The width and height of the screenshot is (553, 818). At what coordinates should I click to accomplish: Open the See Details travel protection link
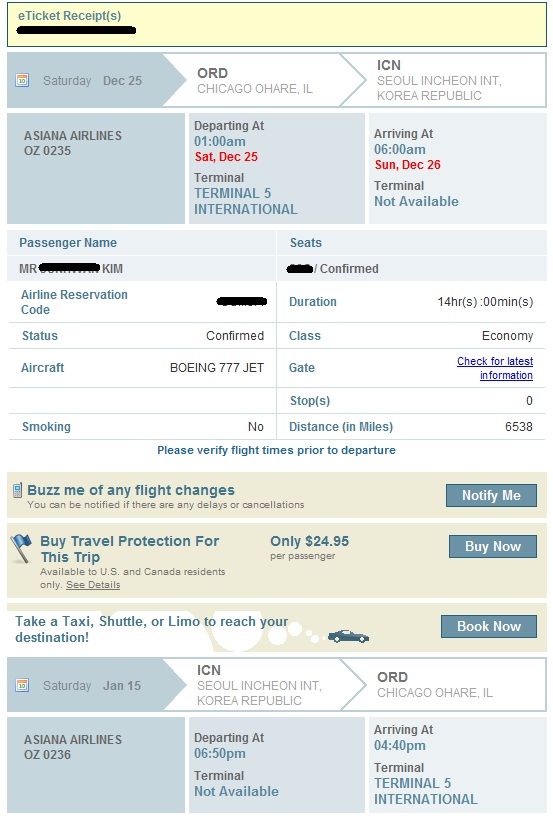tap(93, 585)
